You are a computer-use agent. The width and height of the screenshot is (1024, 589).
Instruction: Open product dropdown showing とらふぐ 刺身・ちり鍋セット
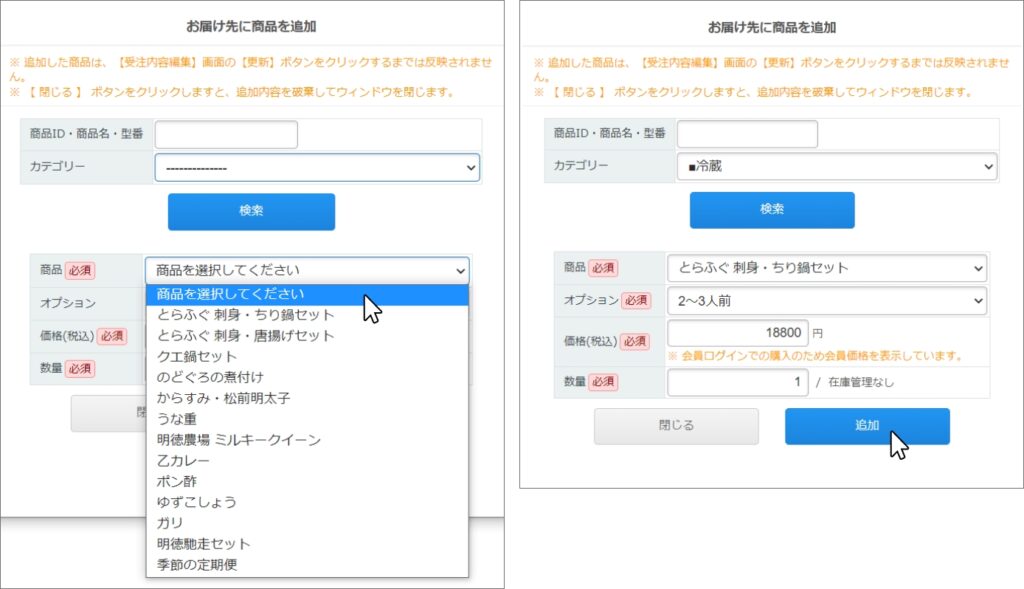826,268
